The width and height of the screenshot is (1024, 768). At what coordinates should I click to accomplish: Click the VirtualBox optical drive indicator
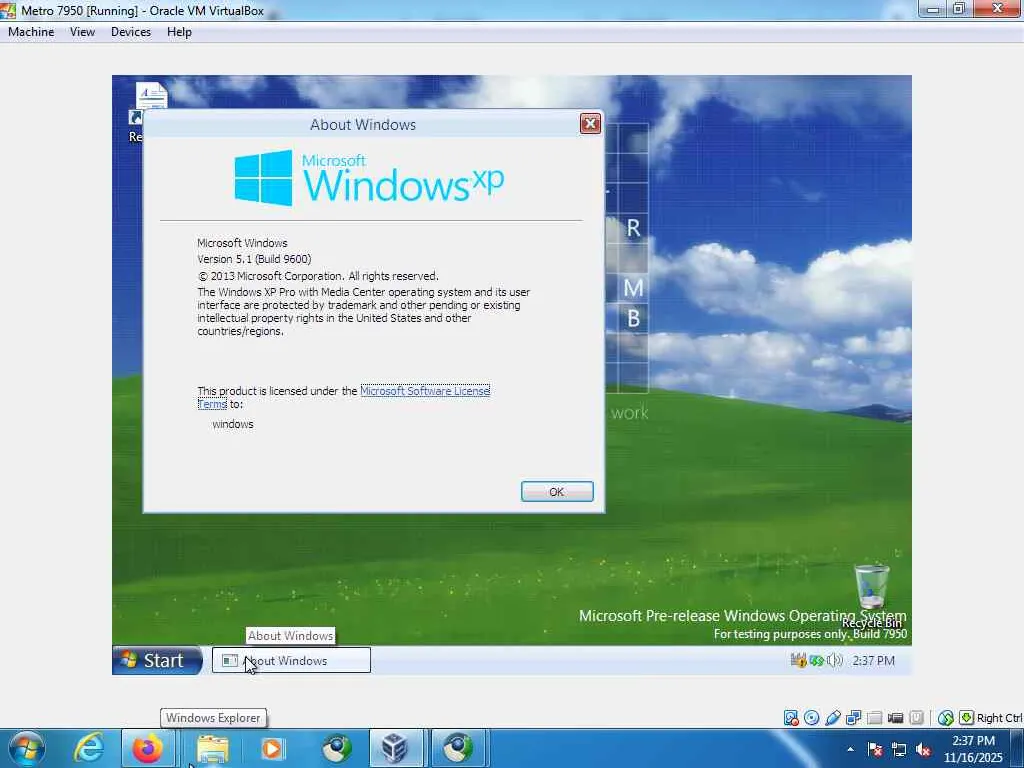pyautogui.click(x=812, y=718)
